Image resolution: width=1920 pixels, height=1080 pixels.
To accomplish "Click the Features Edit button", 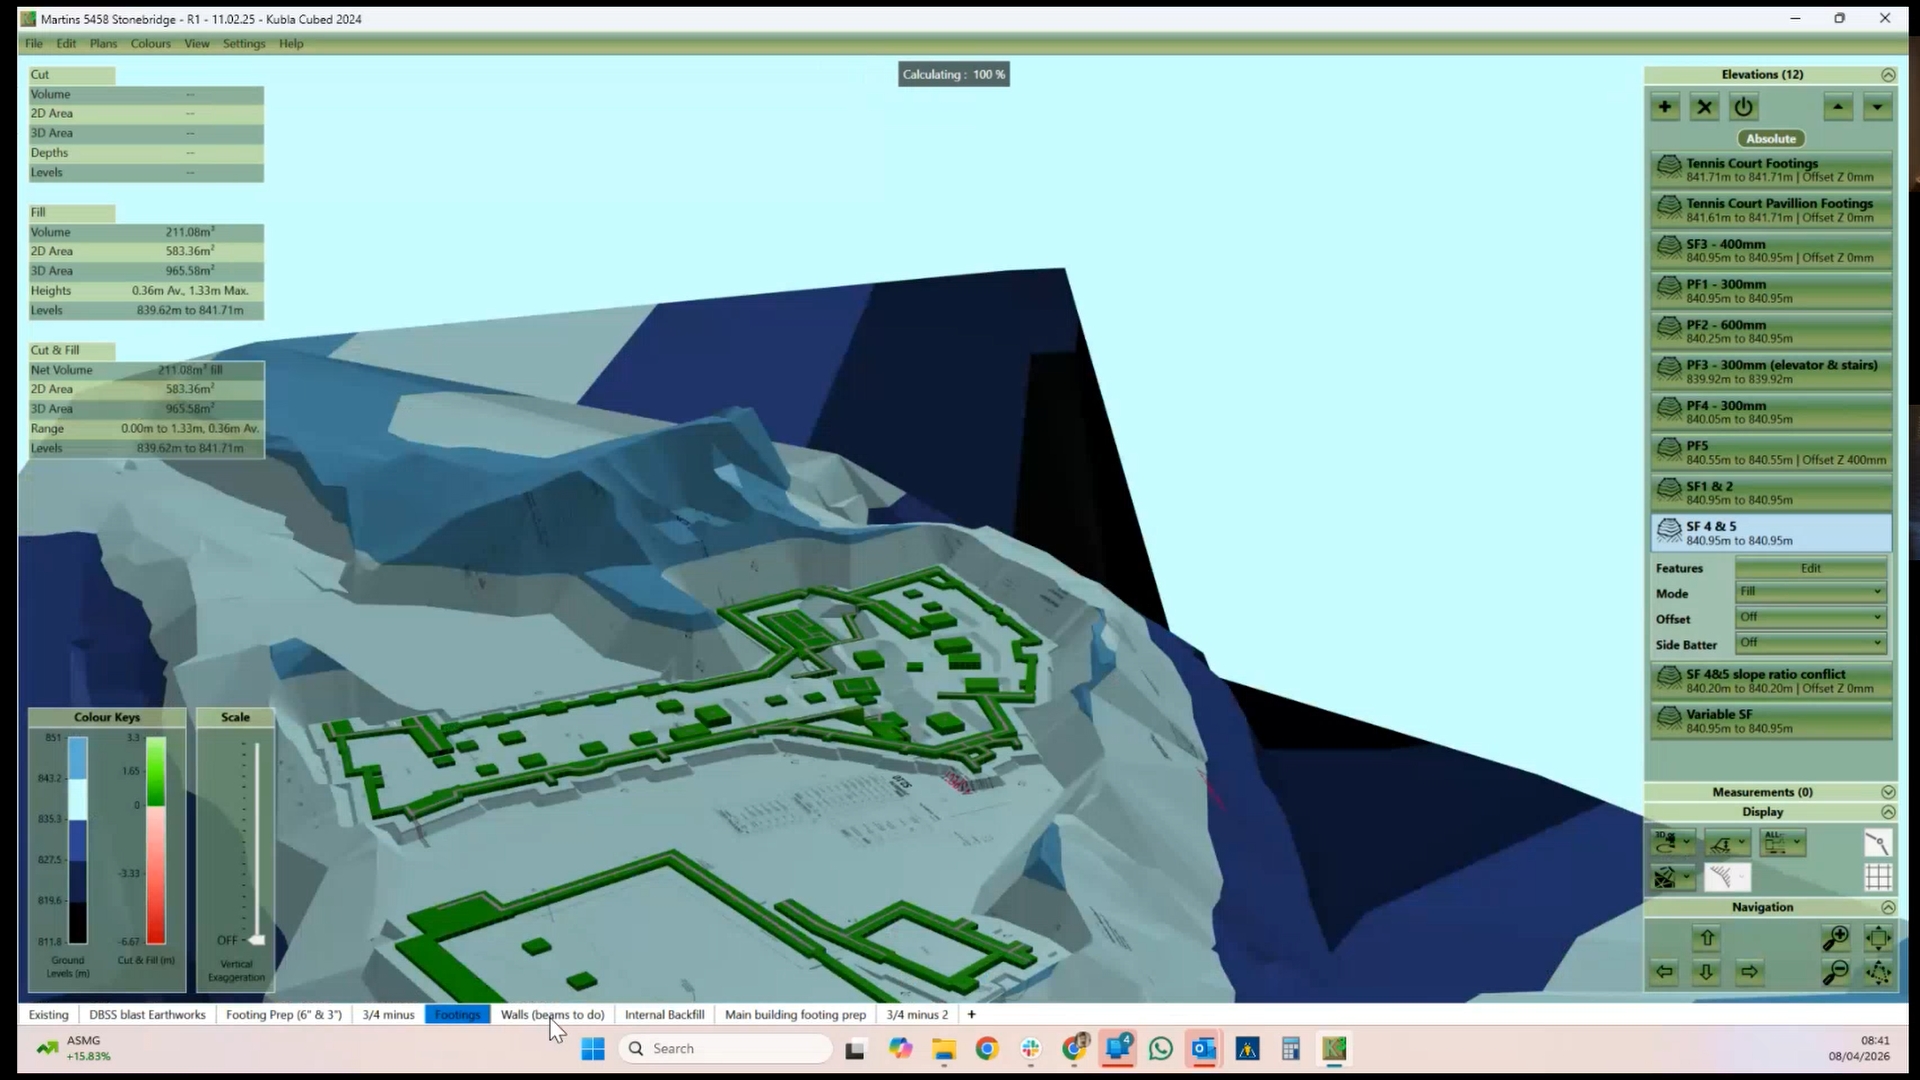I will [x=1810, y=568].
